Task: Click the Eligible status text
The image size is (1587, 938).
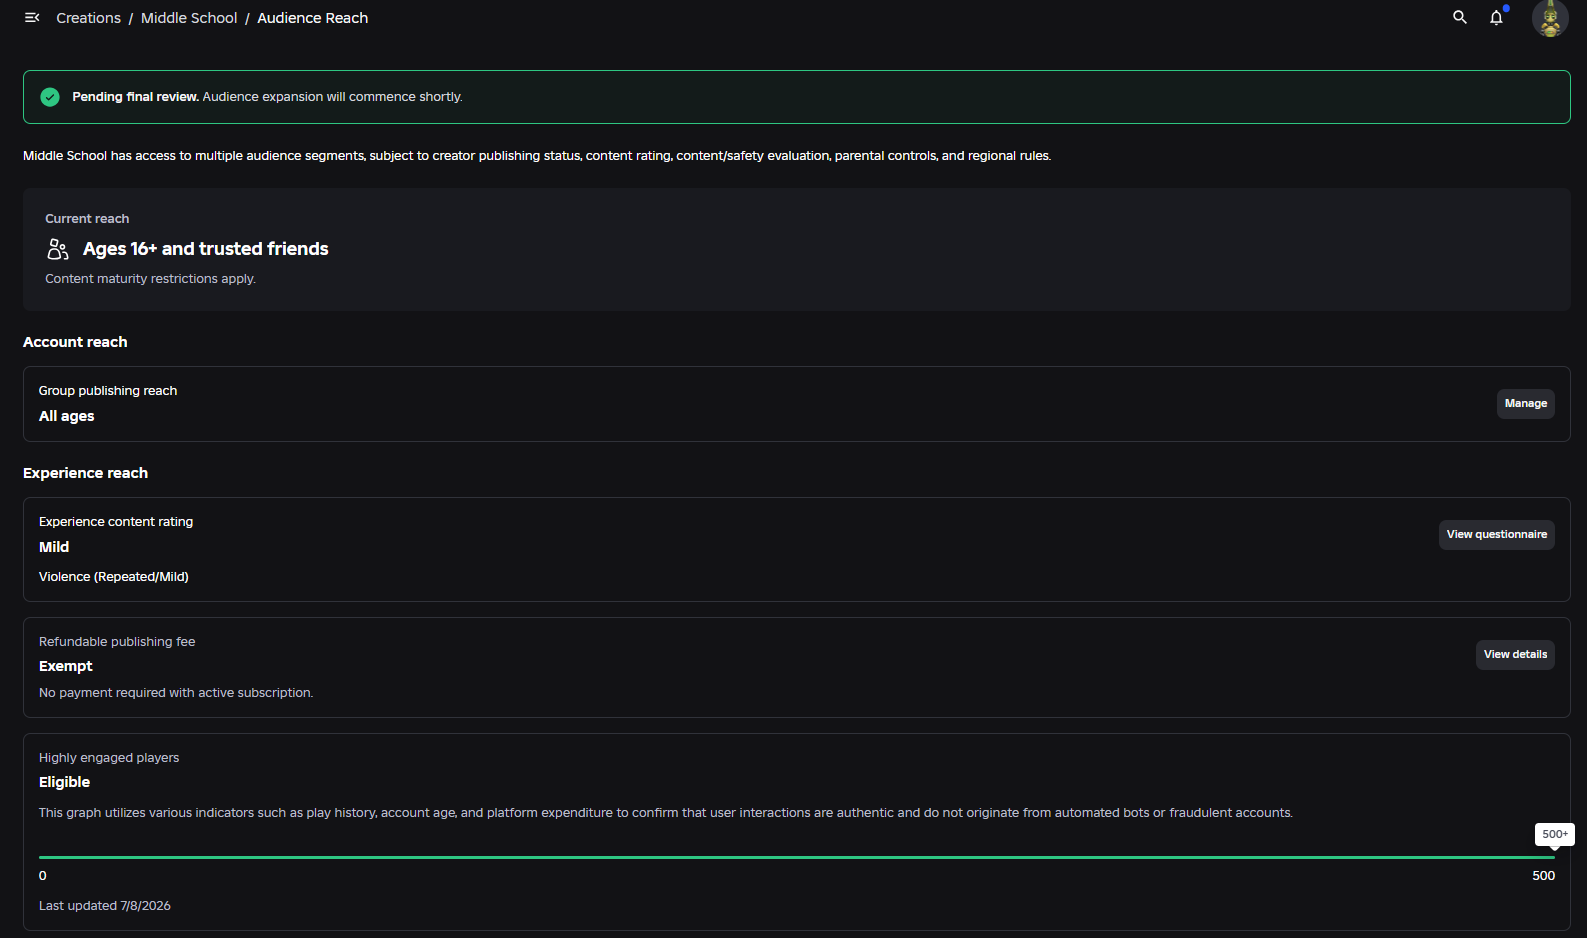Action: point(64,782)
